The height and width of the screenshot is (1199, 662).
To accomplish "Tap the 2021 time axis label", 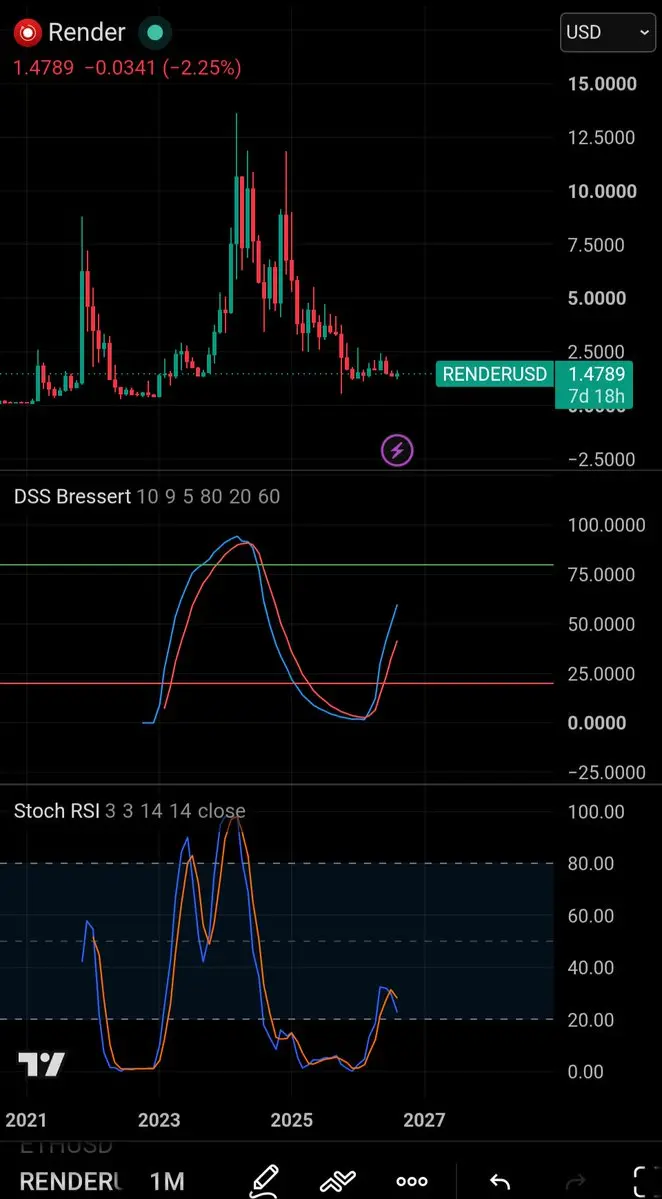I will 27,1120.
